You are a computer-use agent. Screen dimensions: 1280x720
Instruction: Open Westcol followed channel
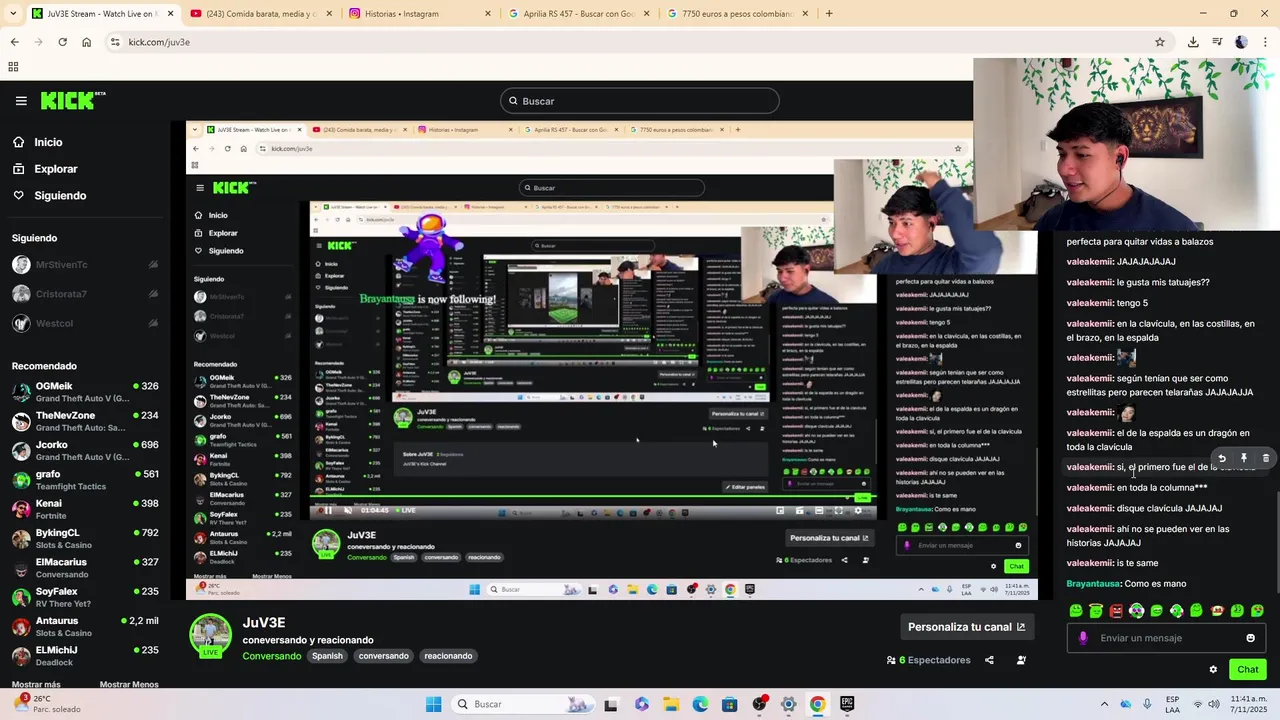coord(85,324)
